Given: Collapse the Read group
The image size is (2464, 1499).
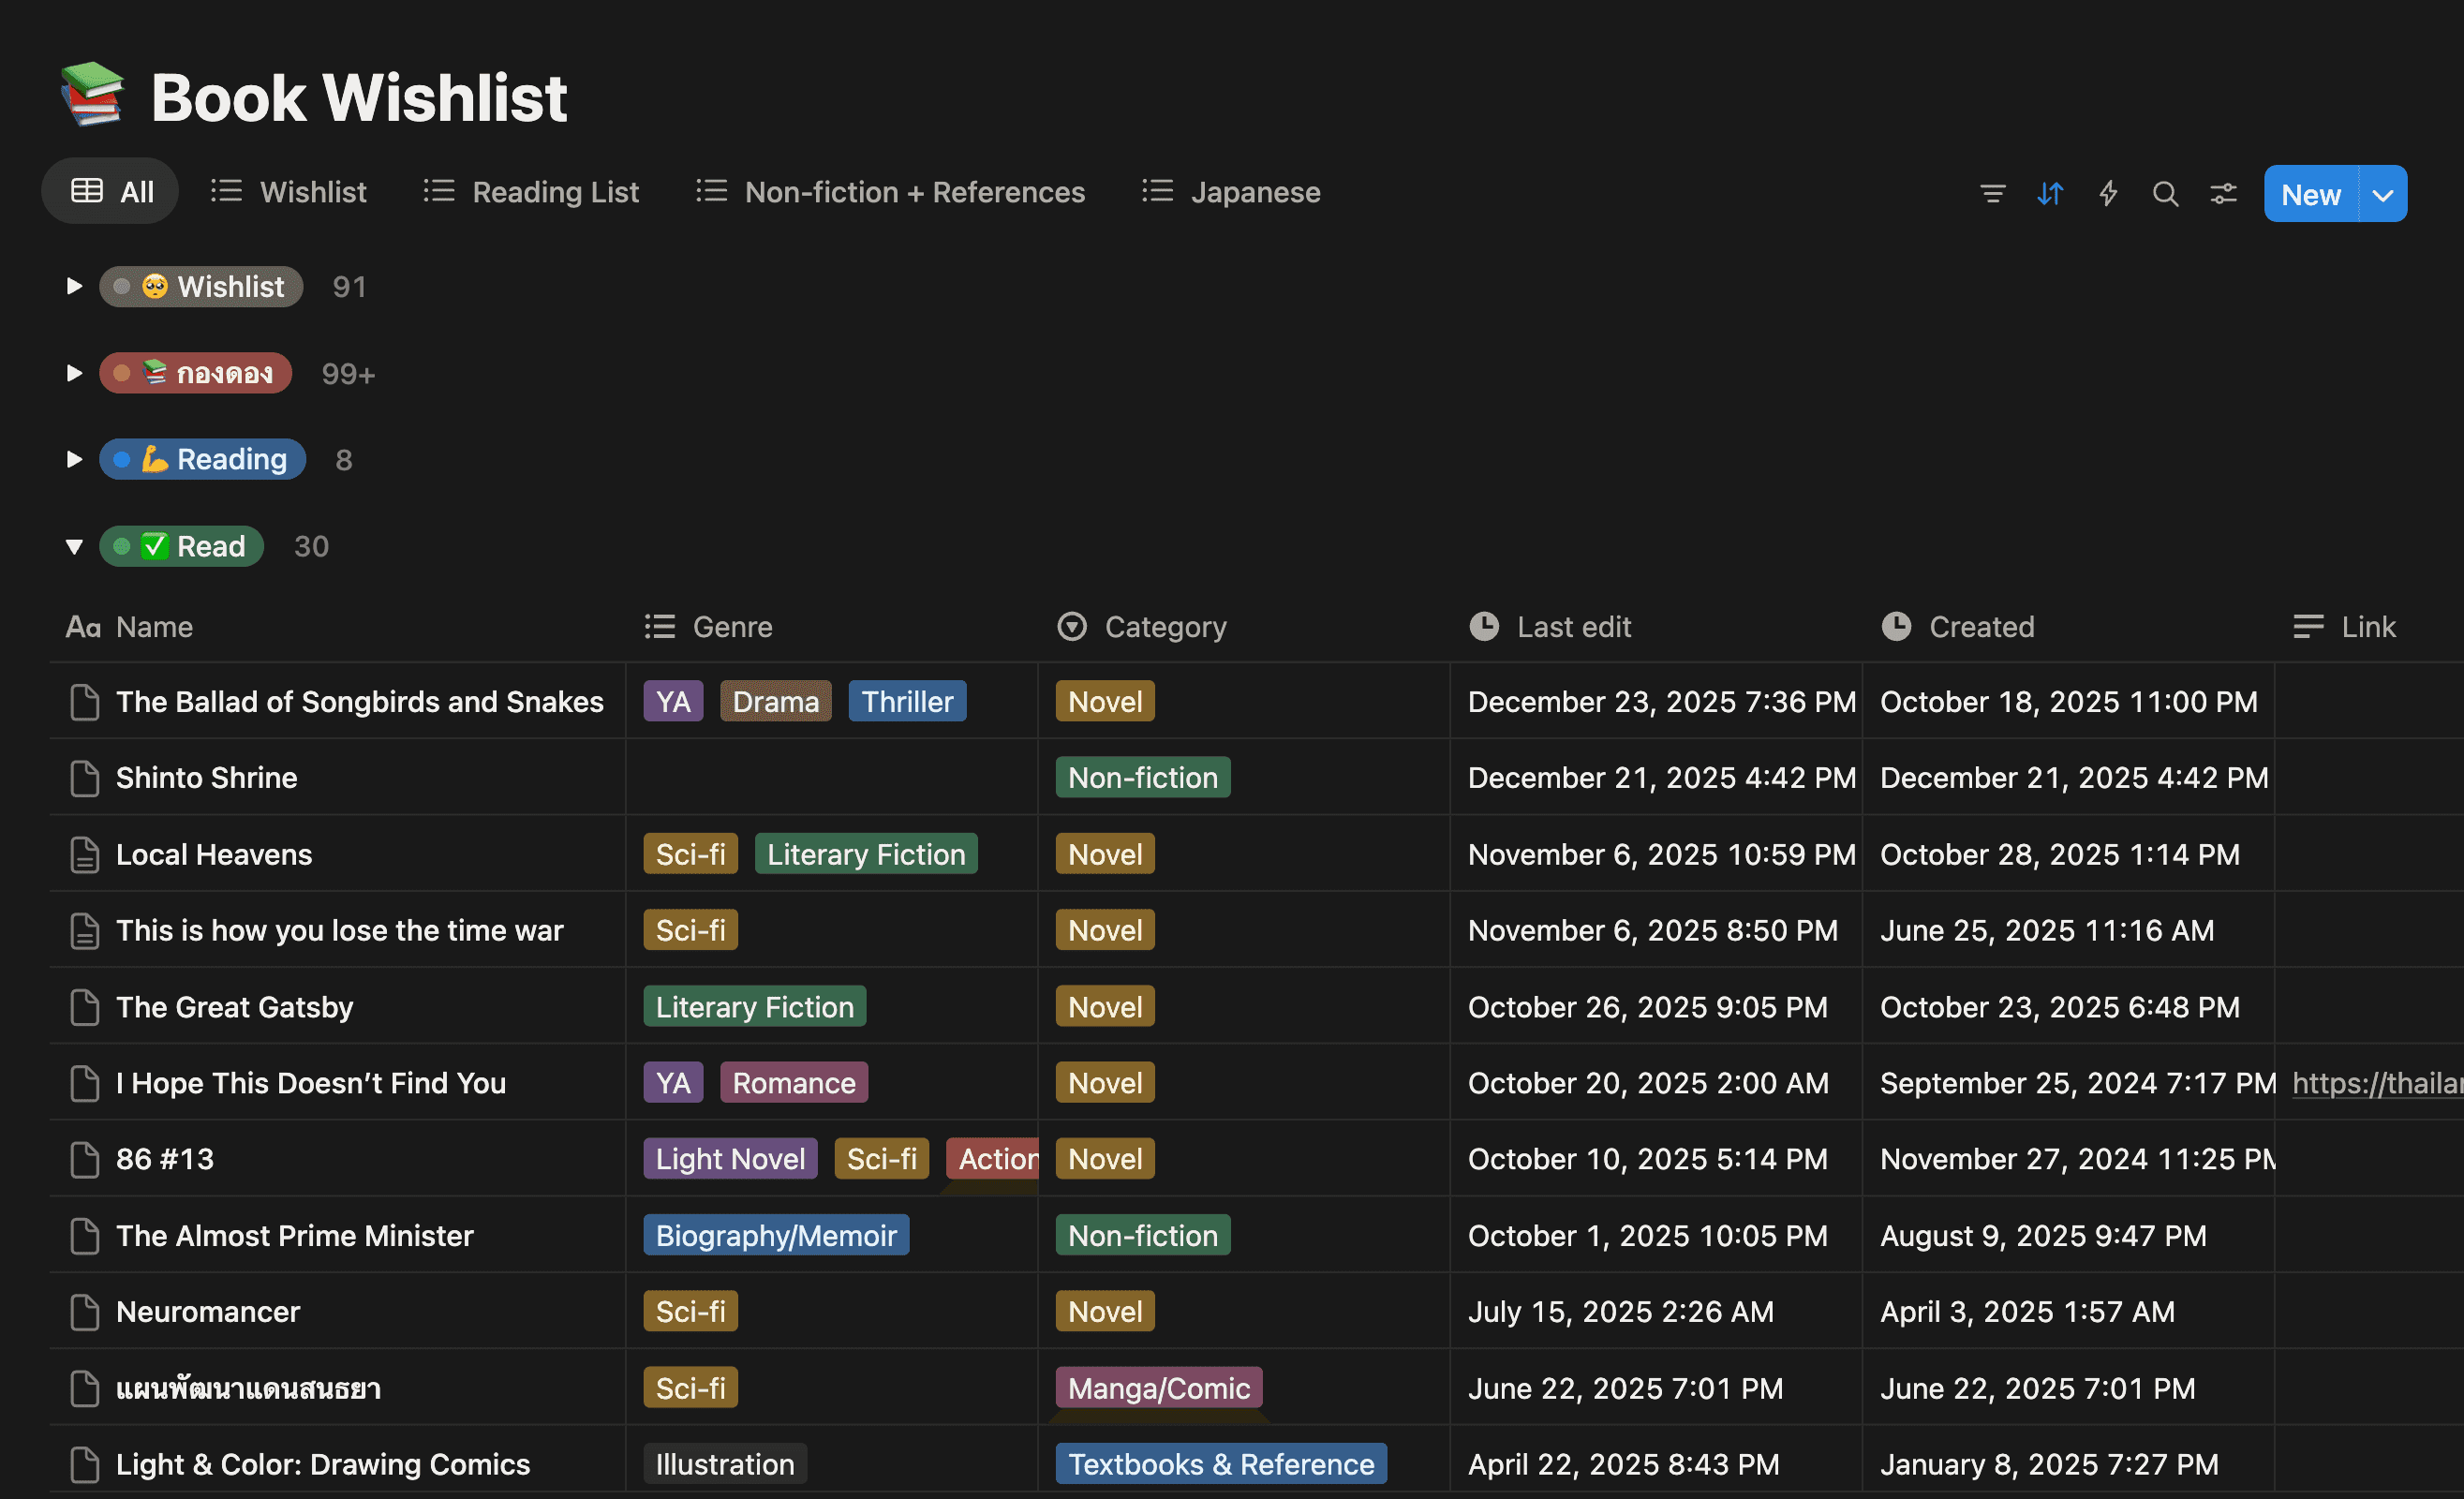Looking at the screenshot, I should click(74, 546).
